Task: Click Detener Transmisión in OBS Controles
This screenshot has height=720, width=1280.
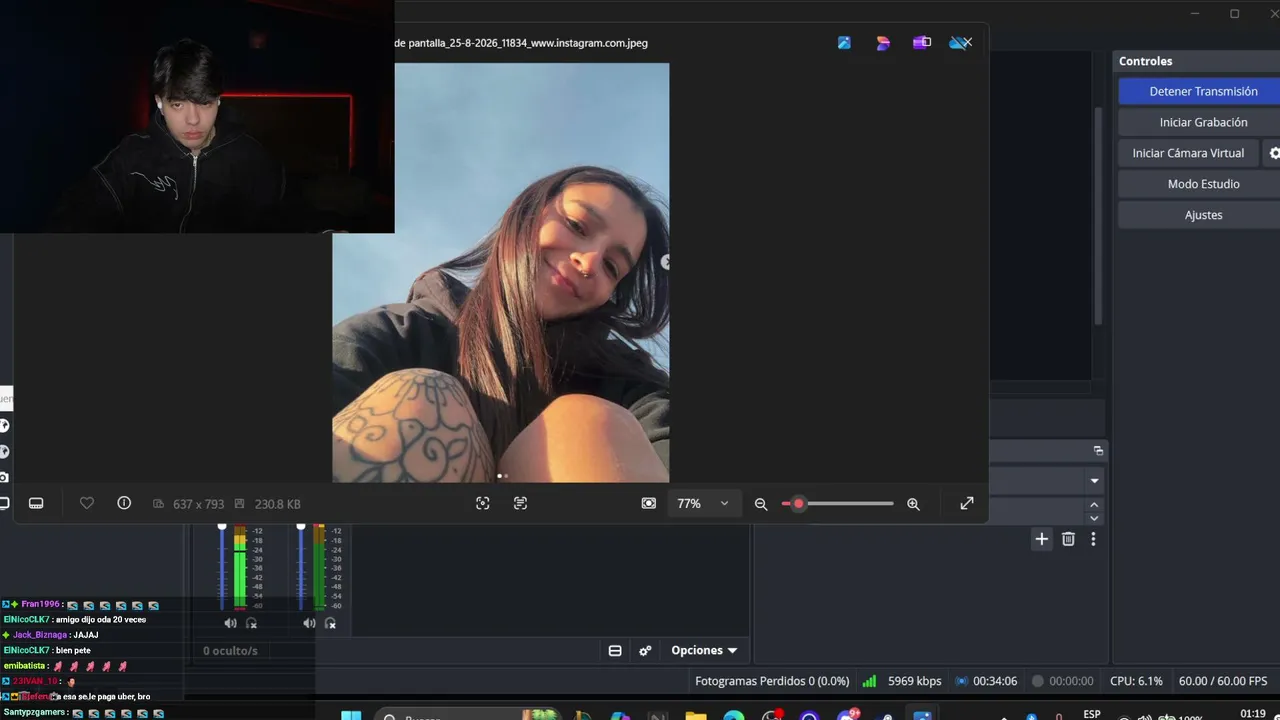Action: click(x=1203, y=91)
